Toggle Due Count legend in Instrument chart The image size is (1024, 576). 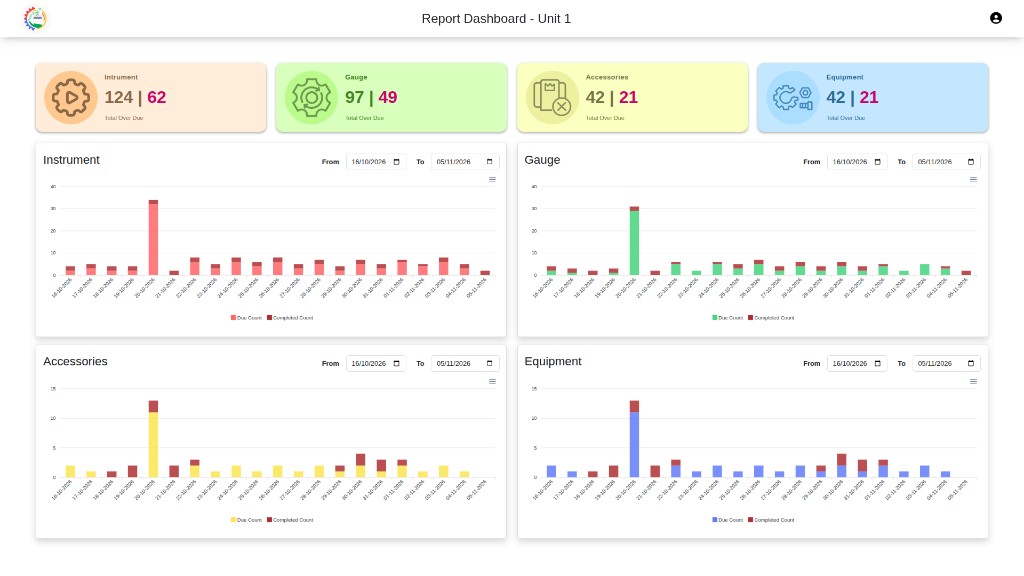(246, 318)
